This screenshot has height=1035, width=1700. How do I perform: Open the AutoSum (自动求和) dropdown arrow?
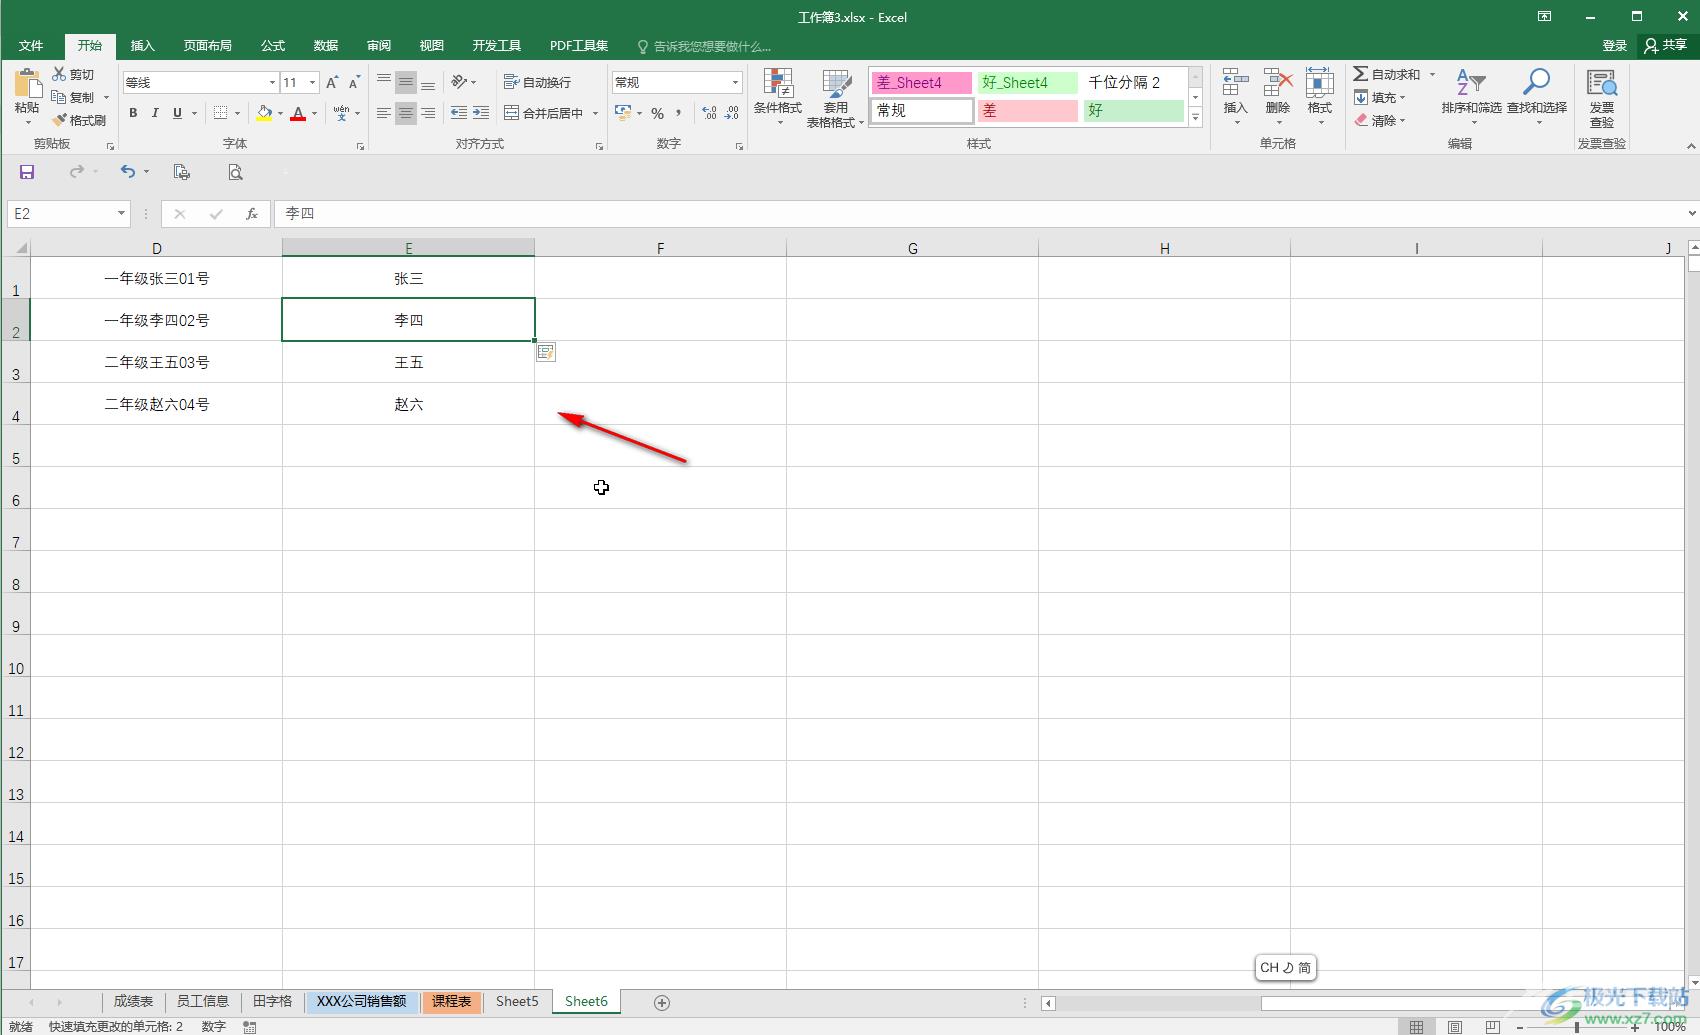[1432, 74]
